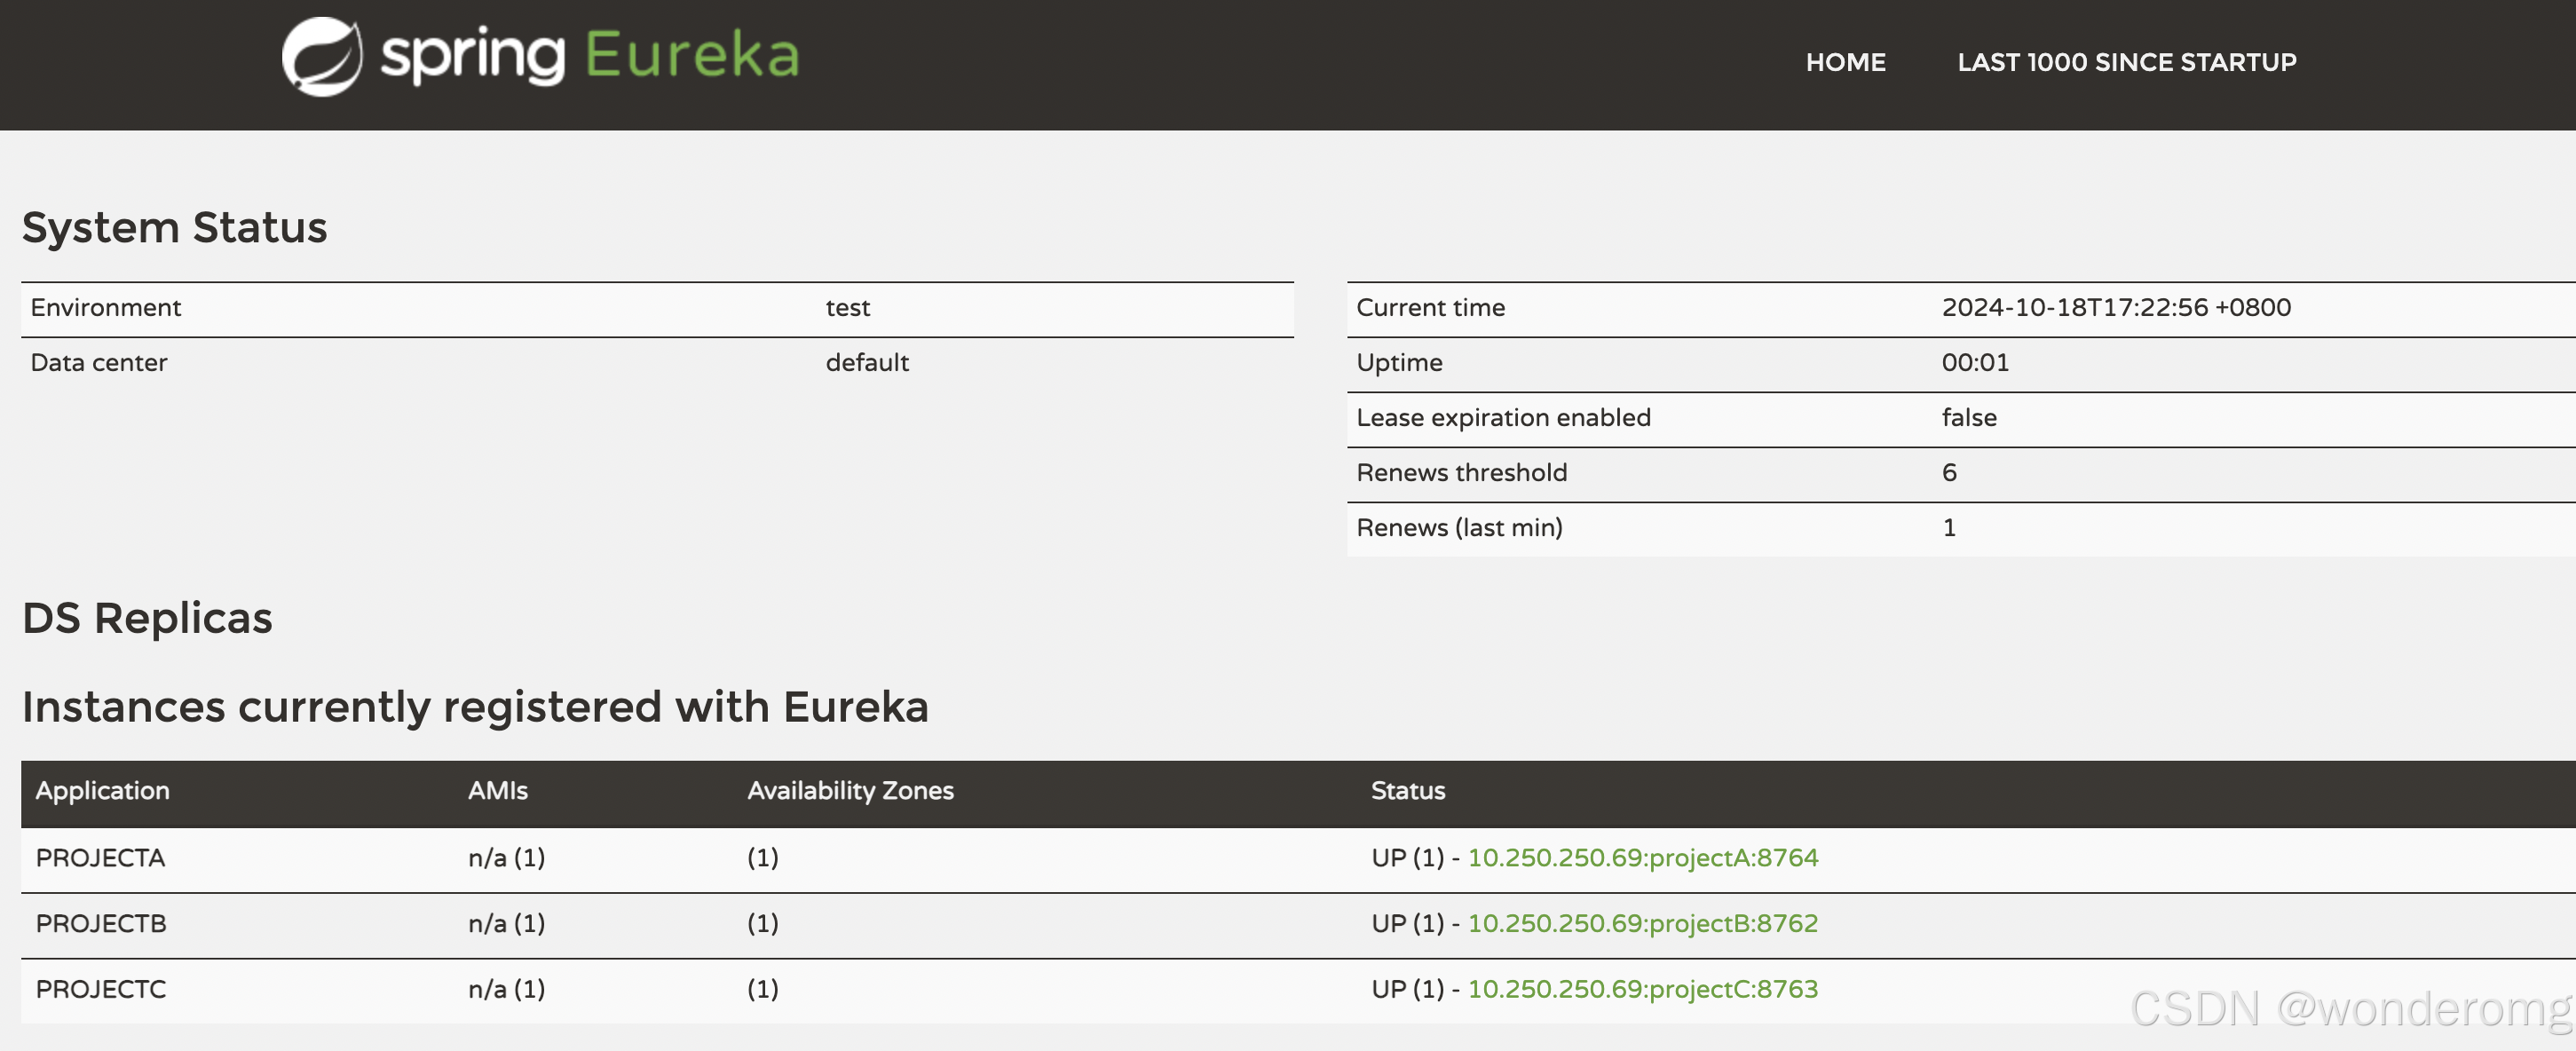The height and width of the screenshot is (1051, 2576).
Task: Click the 00:01 uptime value
Action: [1975, 363]
